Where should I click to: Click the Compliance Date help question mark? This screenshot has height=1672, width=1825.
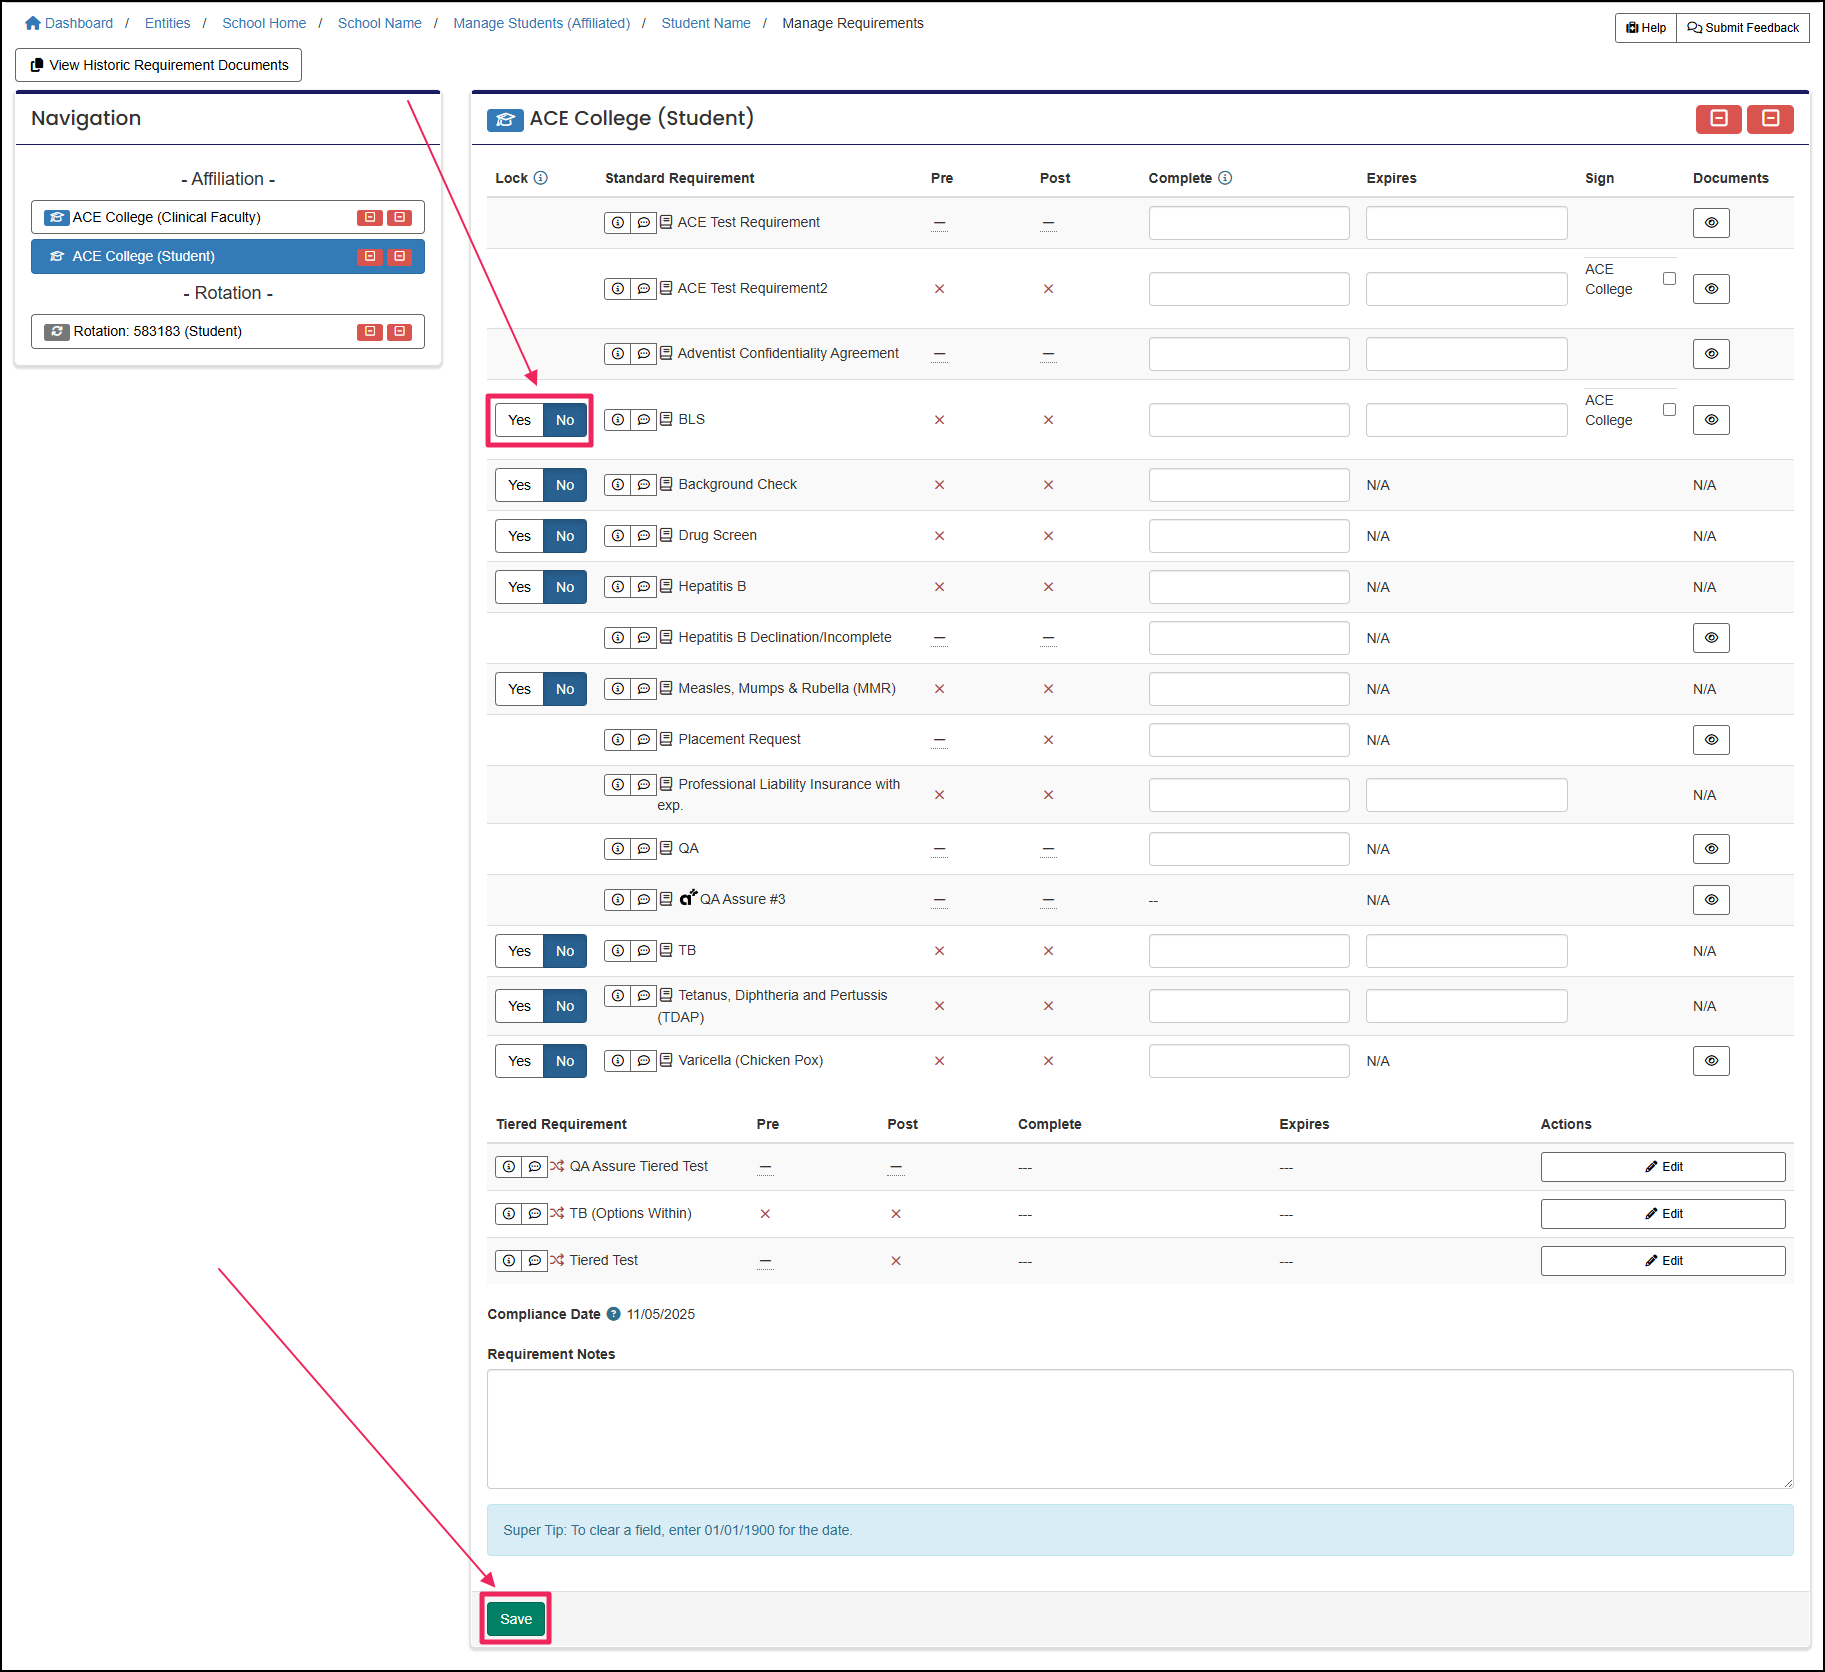pos(612,1314)
